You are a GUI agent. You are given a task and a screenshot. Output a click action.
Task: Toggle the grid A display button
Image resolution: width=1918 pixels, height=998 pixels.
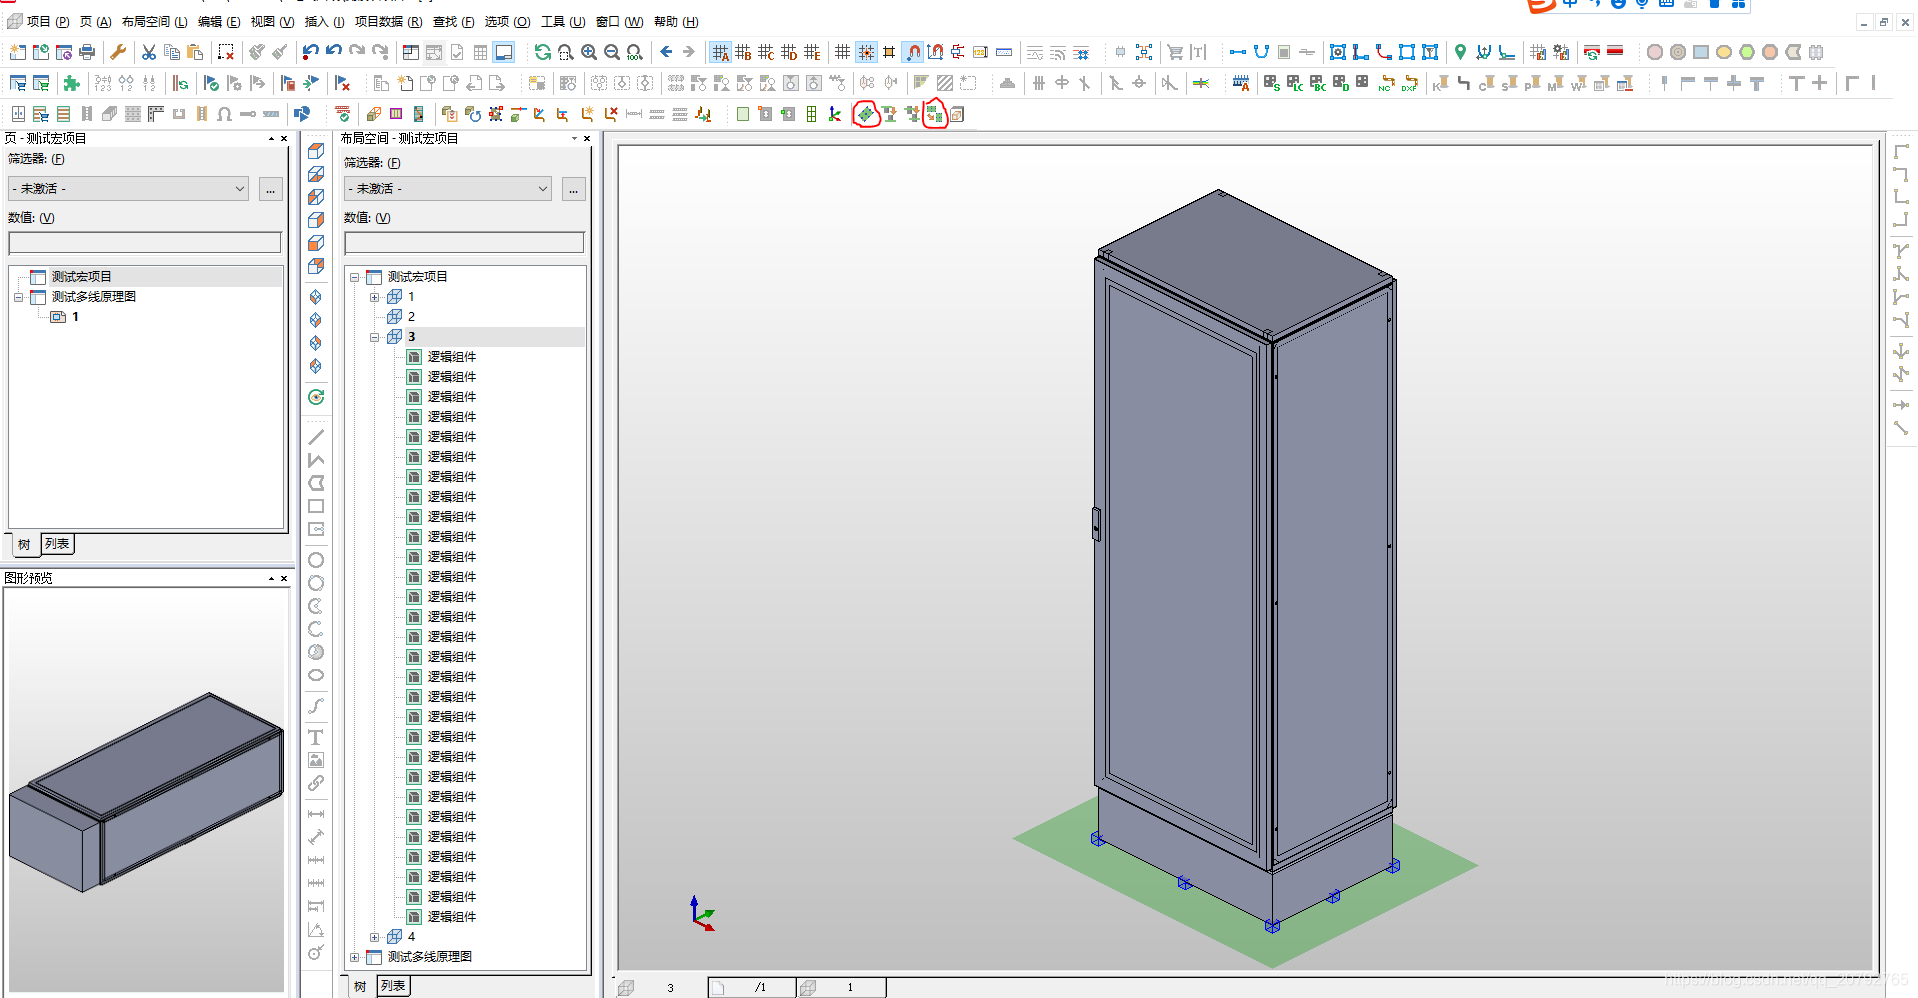coord(720,52)
